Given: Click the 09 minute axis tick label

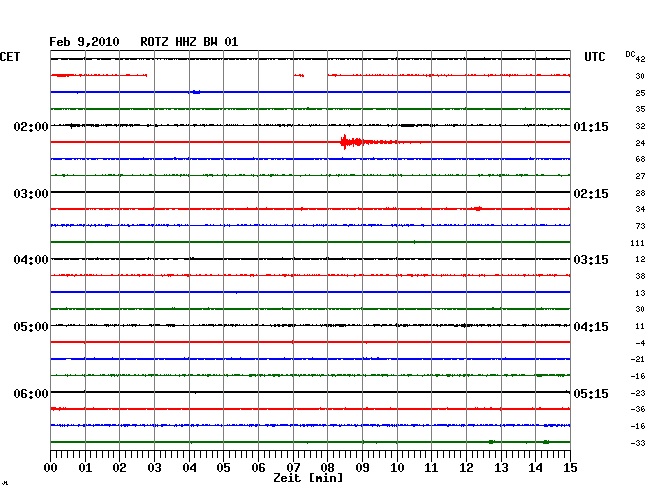Looking at the screenshot, I should click(362, 468).
